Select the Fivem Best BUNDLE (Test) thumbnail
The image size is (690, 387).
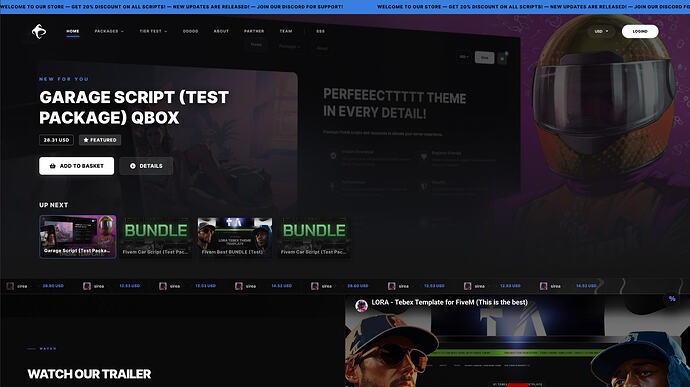[235, 237]
